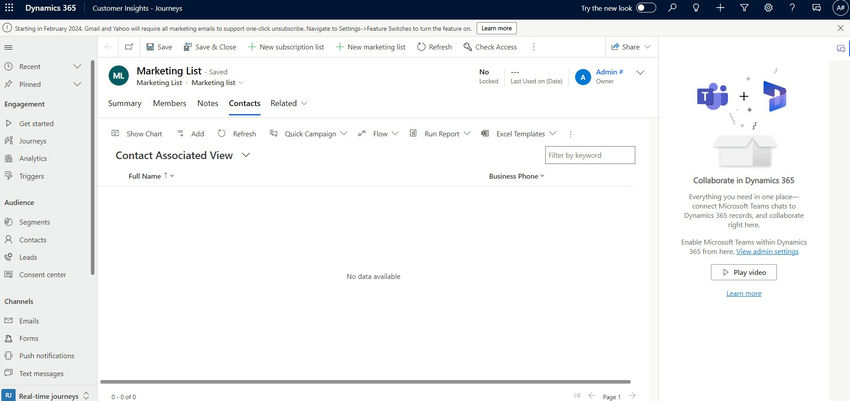This screenshot has height=401, width=850.
Task: Open the Excel Templates dropdown
Action: [x=519, y=134]
